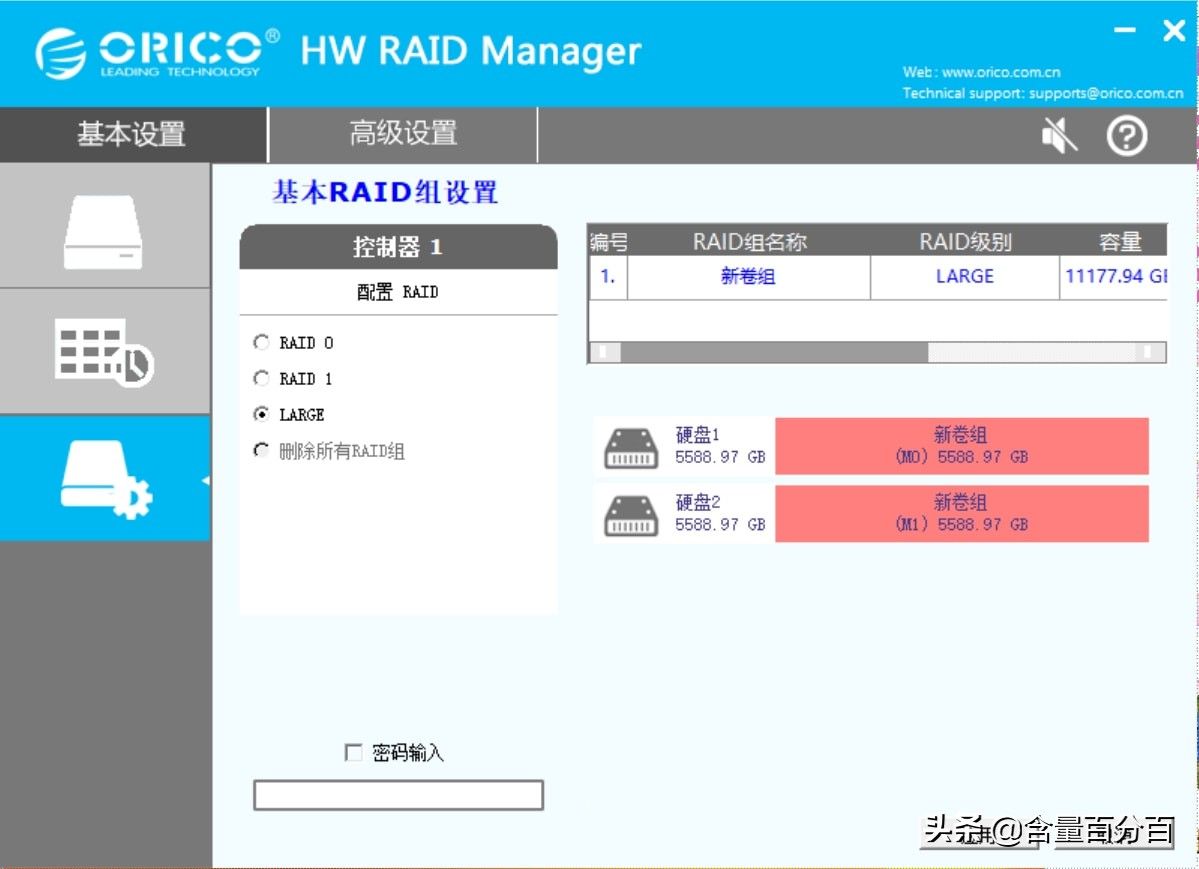The image size is (1199, 869).
Task: Select the RAID 1 radio option
Action: (262, 378)
